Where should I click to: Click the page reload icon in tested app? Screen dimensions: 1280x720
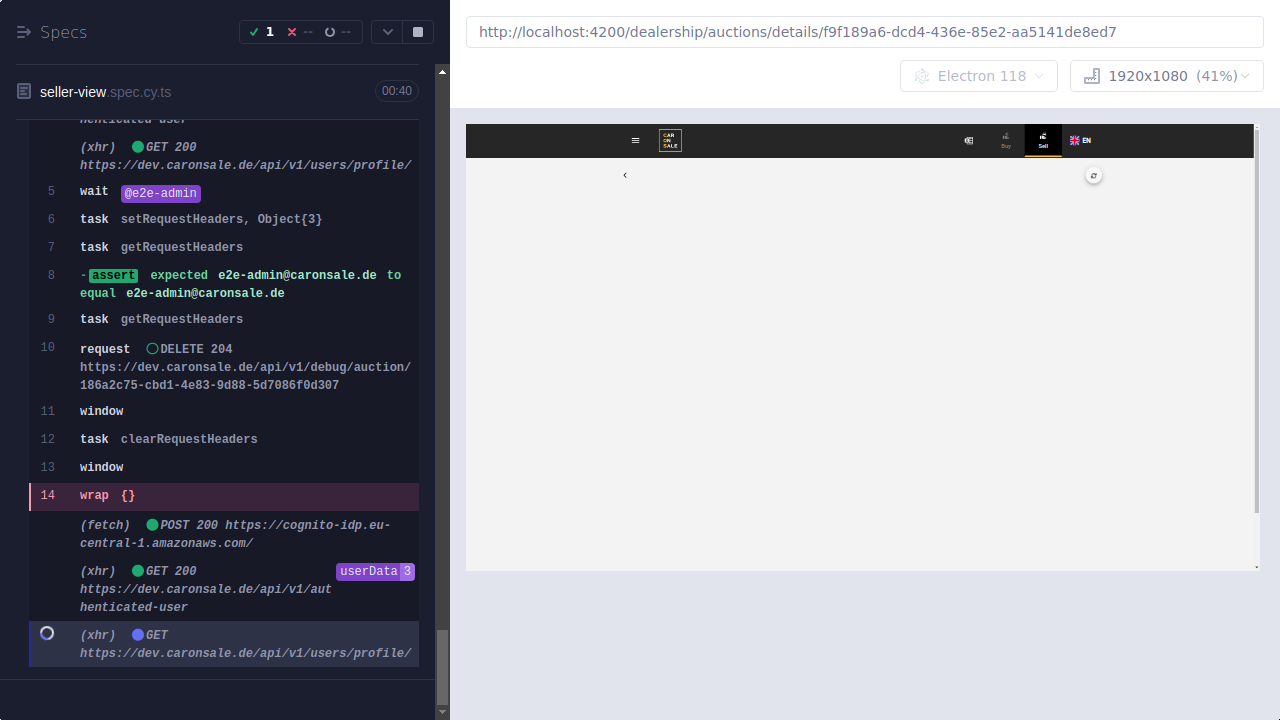point(1093,175)
